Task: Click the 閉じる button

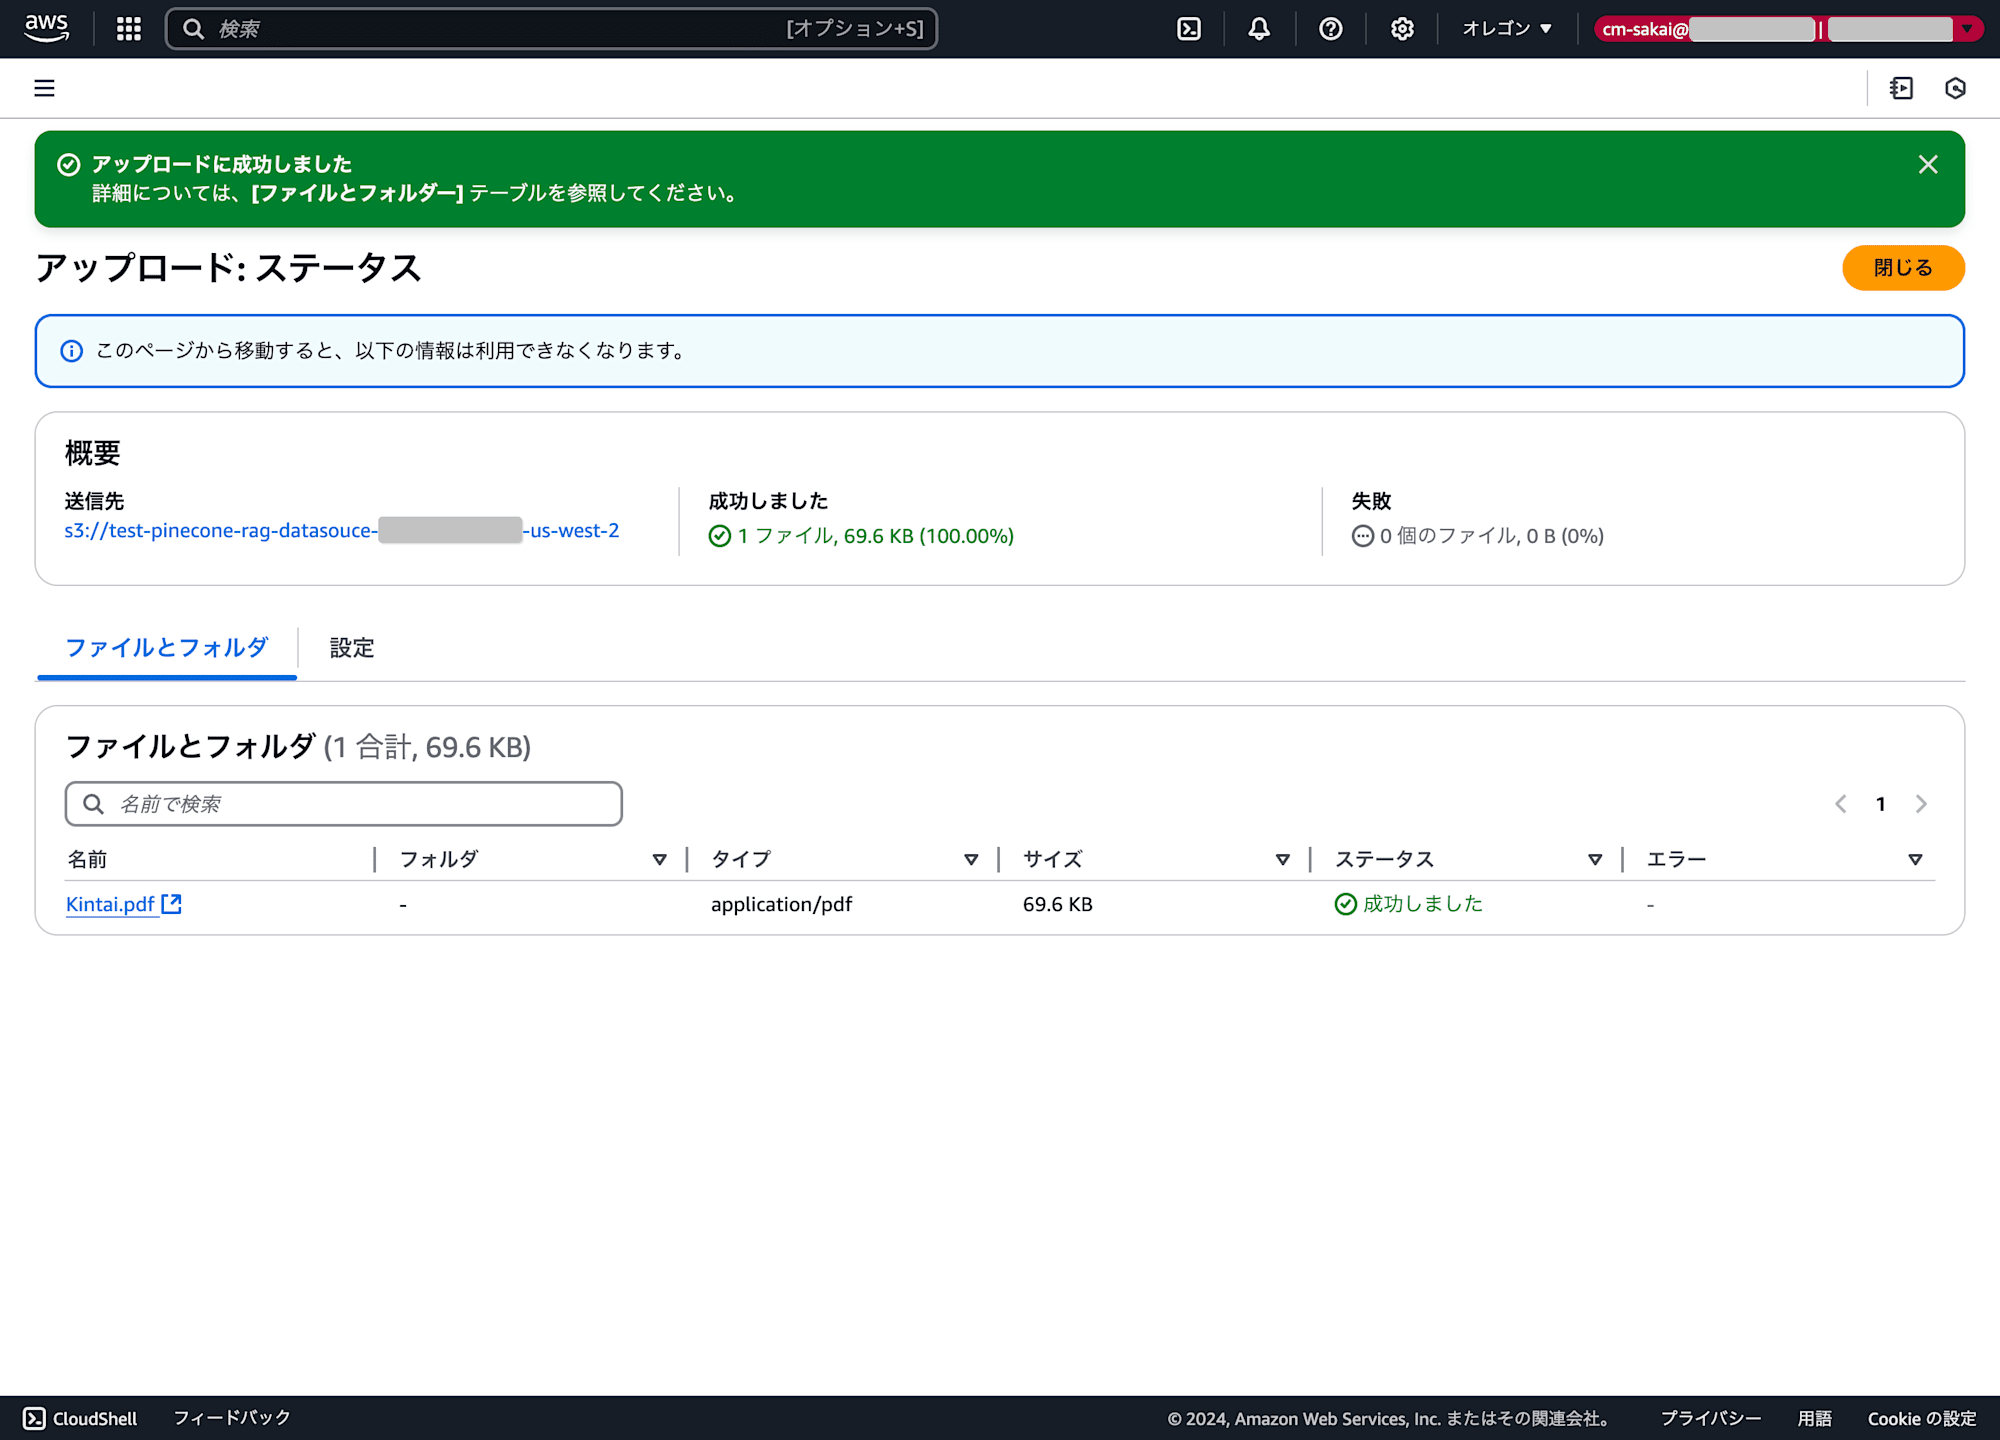Action: (x=1903, y=268)
